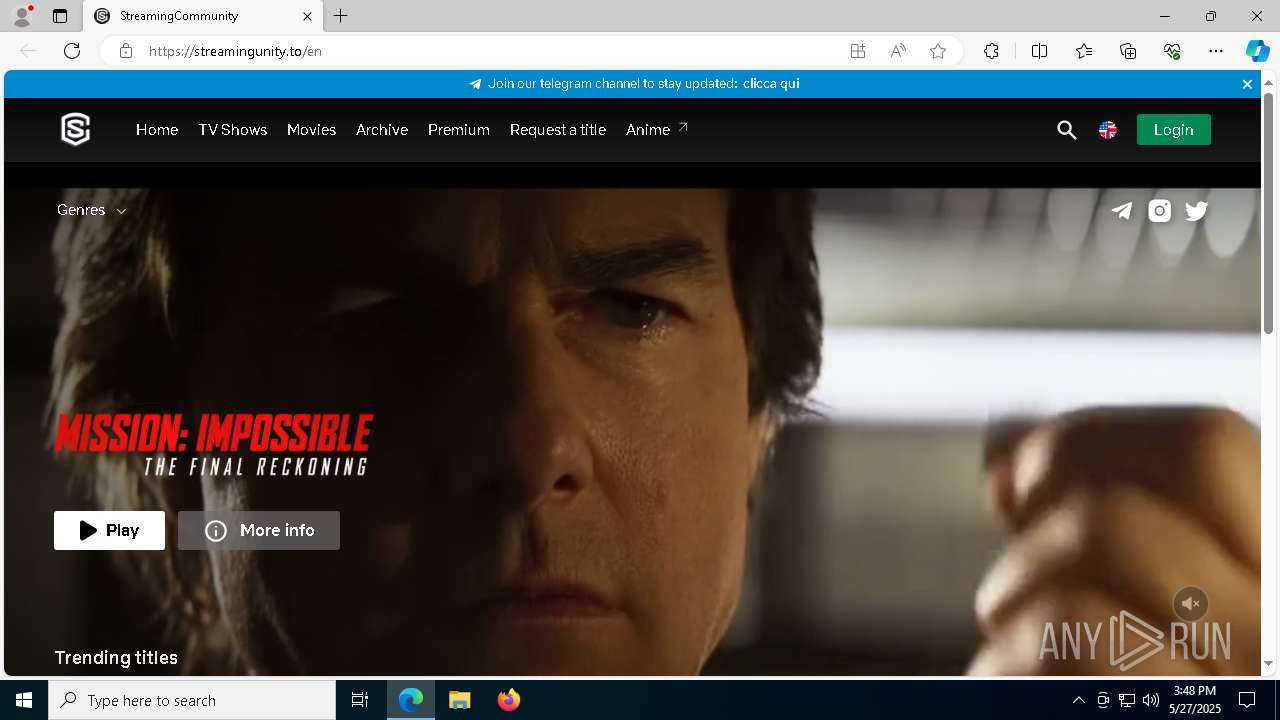Launch Firefox from the taskbar
Screen dimensions: 1280x720
pos(509,700)
